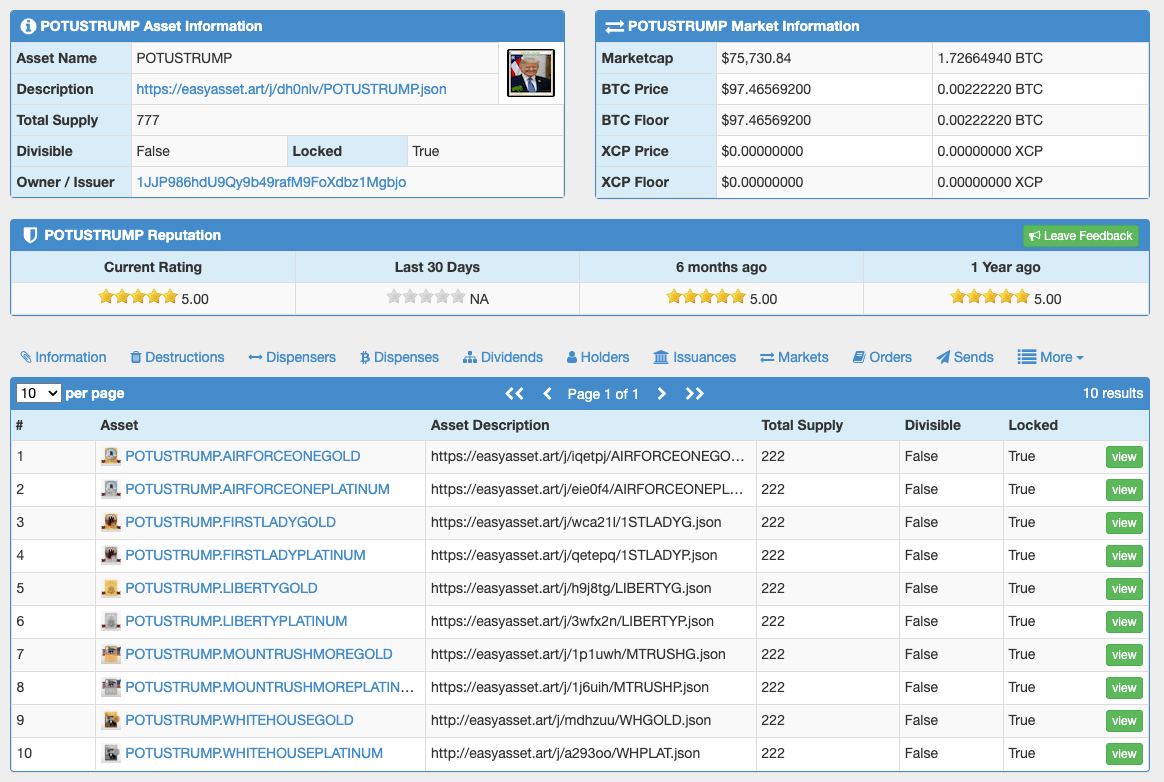The image size is (1164, 782).
Task: Click the FIRSTLADYGOLD asset icon
Action: (x=111, y=522)
